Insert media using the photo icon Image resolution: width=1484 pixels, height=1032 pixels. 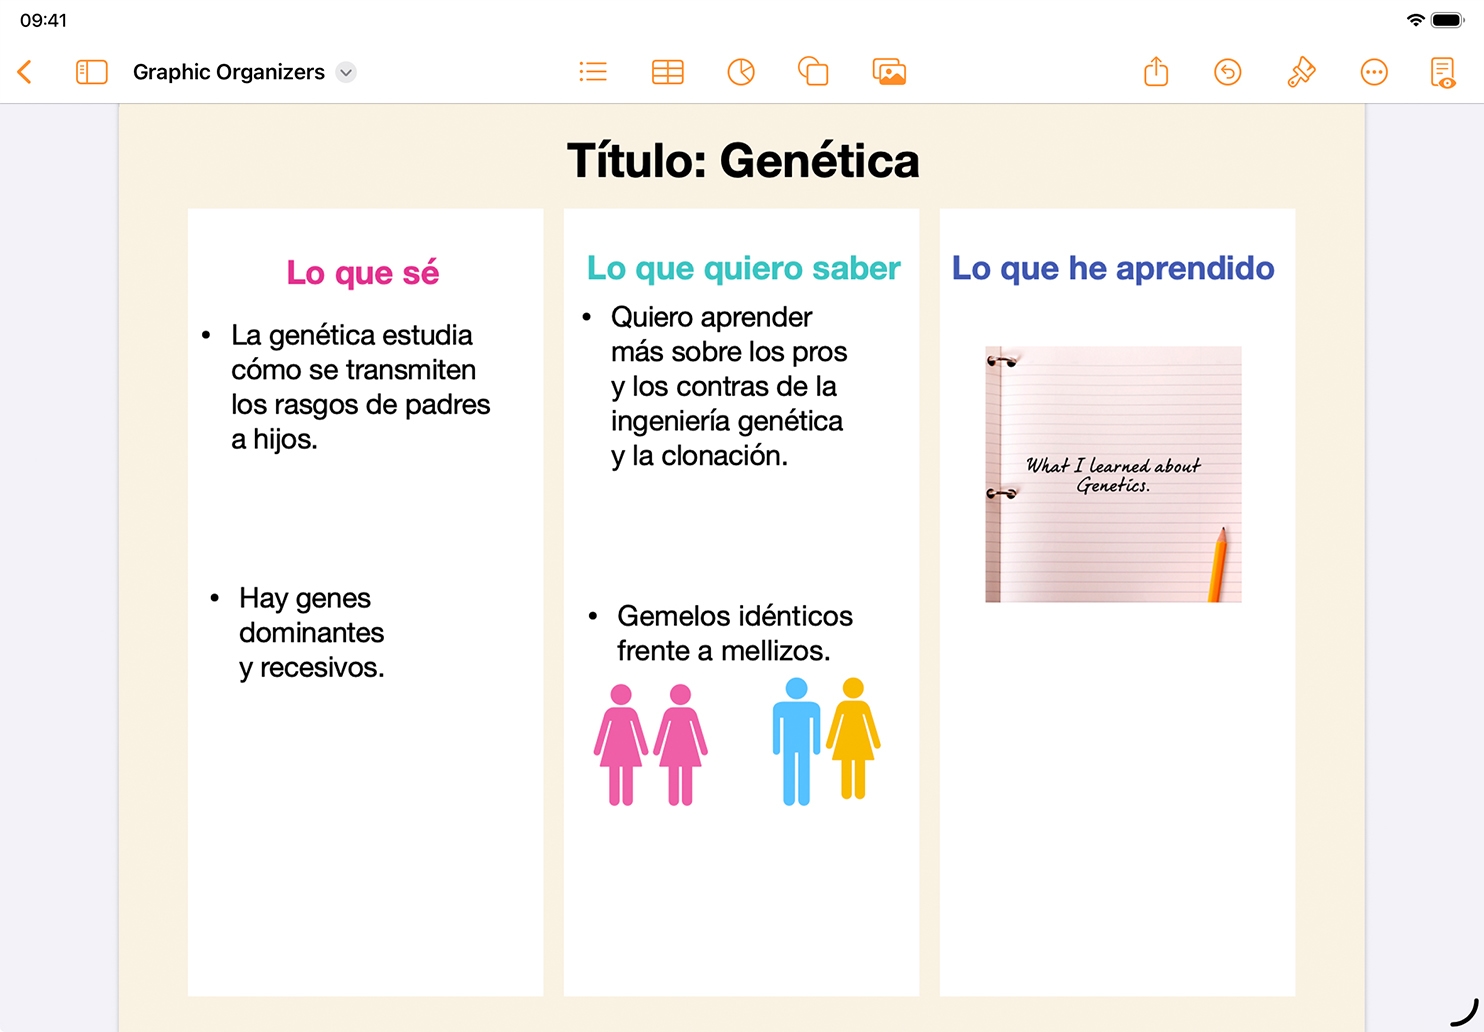pyautogui.click(x=889, y=72)
